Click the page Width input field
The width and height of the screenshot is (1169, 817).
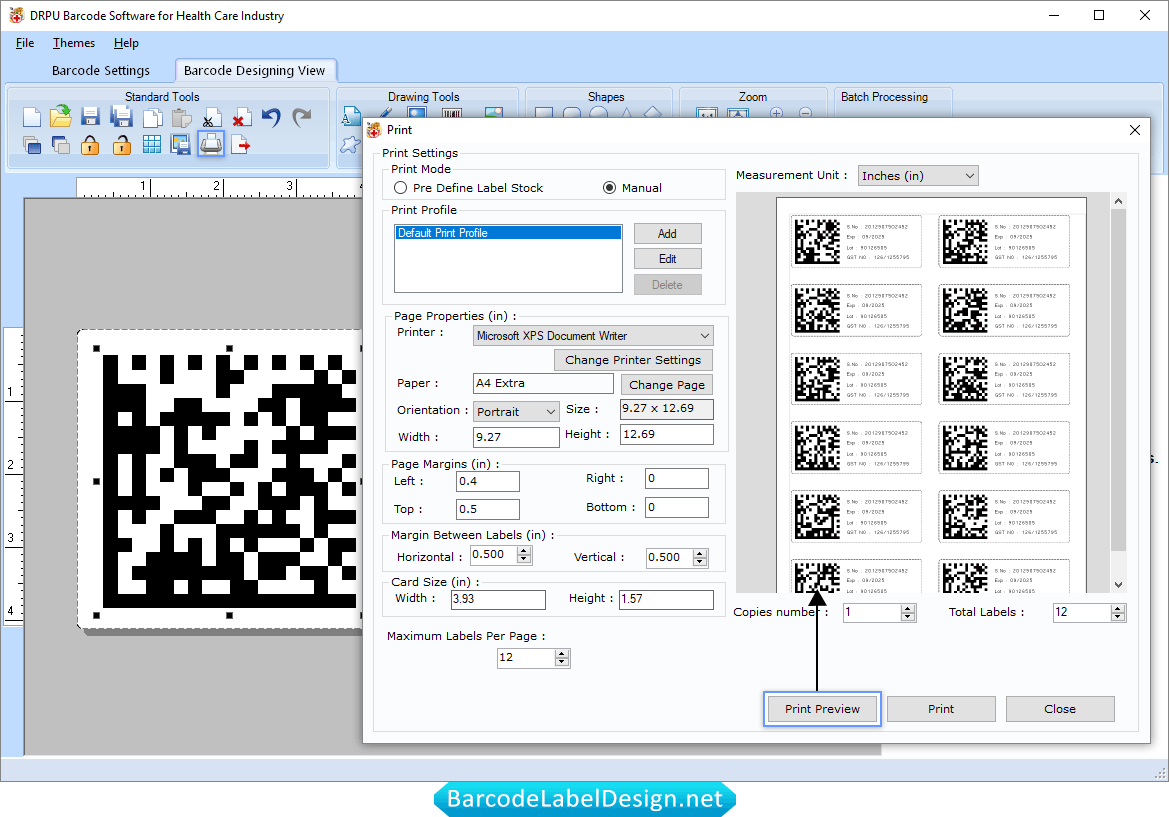[x=516, y=438]
